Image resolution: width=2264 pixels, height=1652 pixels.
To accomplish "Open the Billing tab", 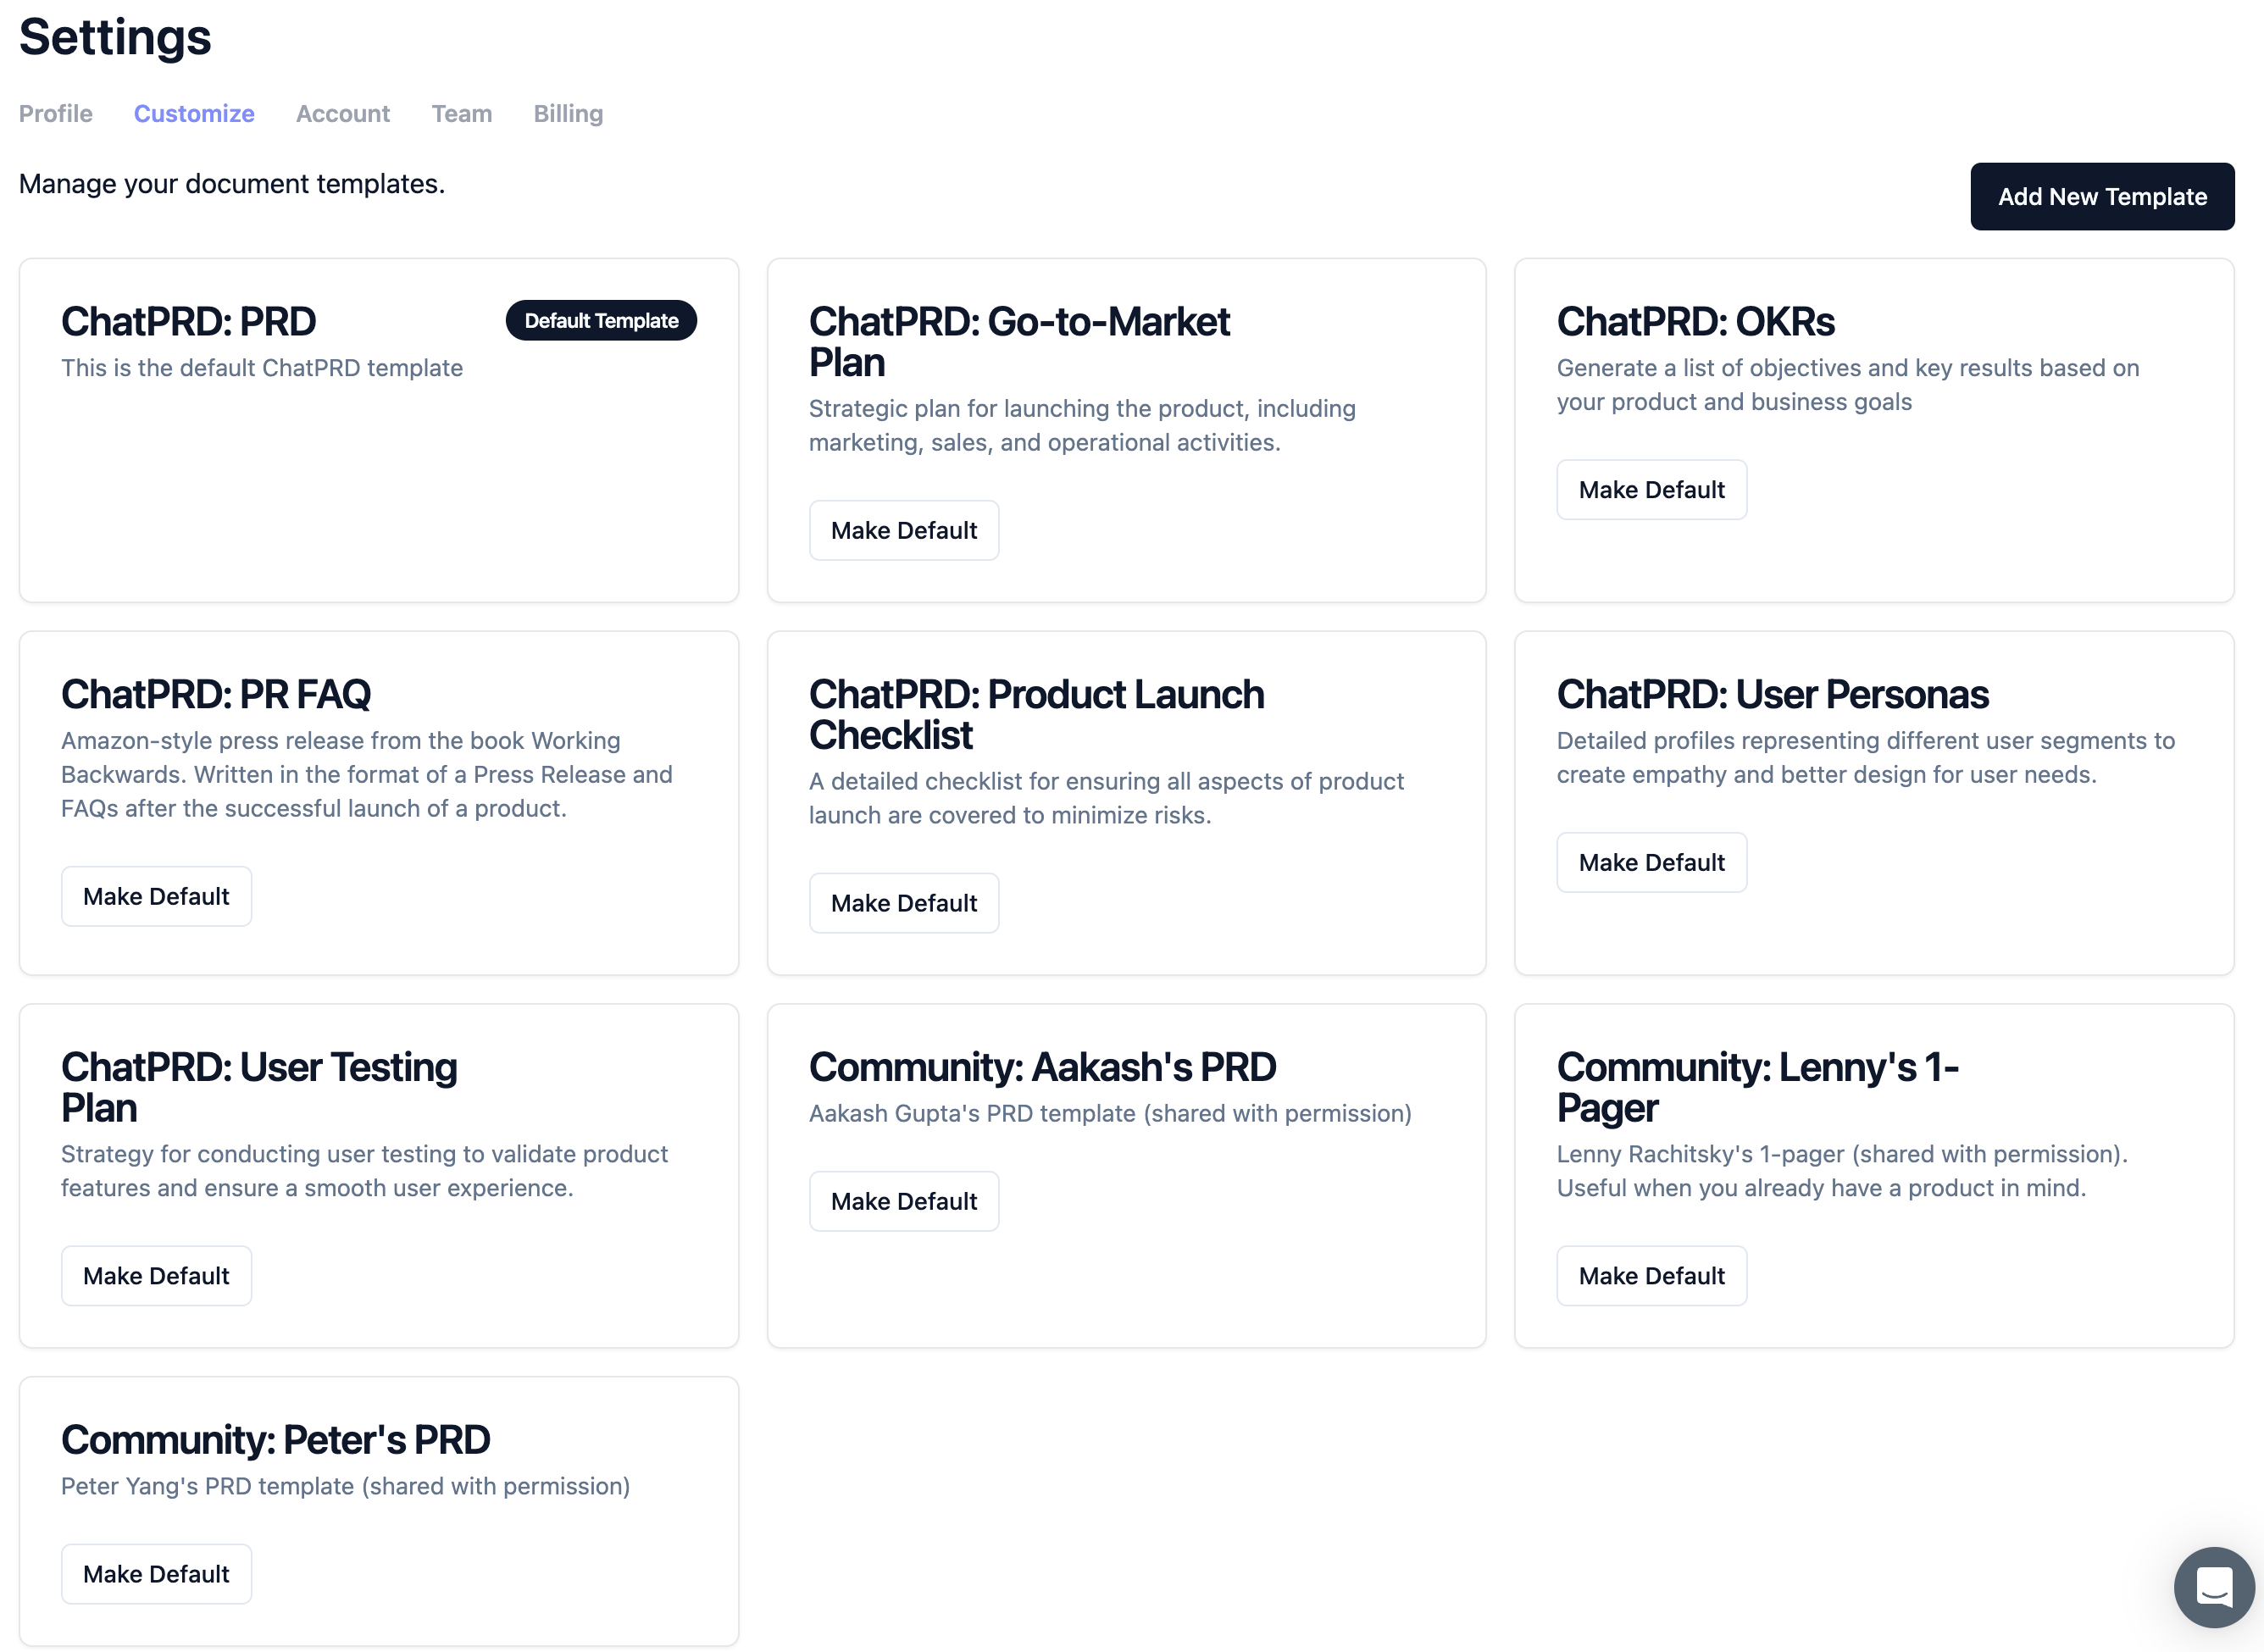I will click(x=568, y=114).
